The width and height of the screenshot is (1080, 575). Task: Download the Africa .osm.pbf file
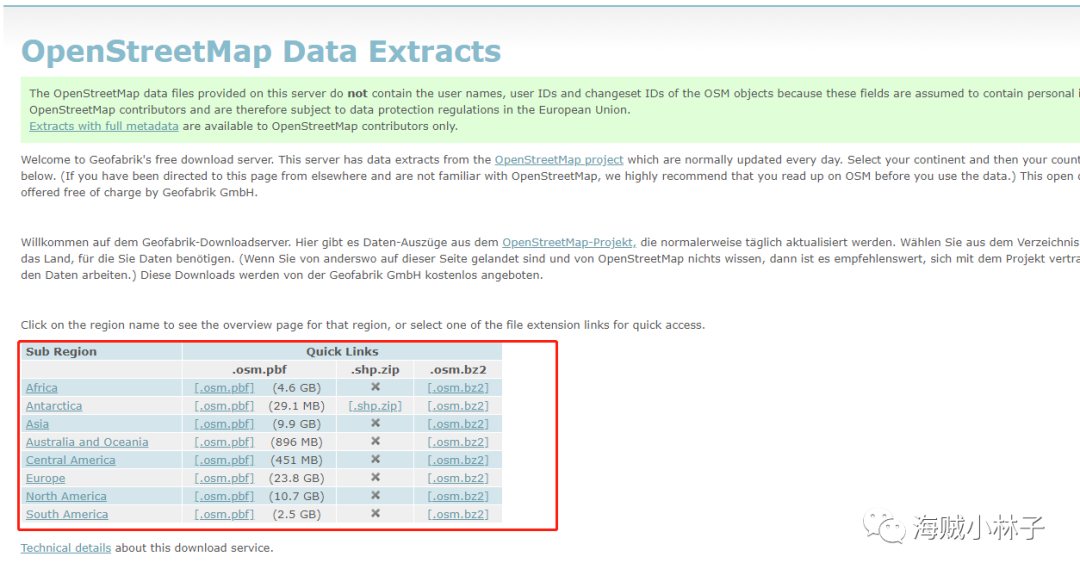click(x=224, y=388)
